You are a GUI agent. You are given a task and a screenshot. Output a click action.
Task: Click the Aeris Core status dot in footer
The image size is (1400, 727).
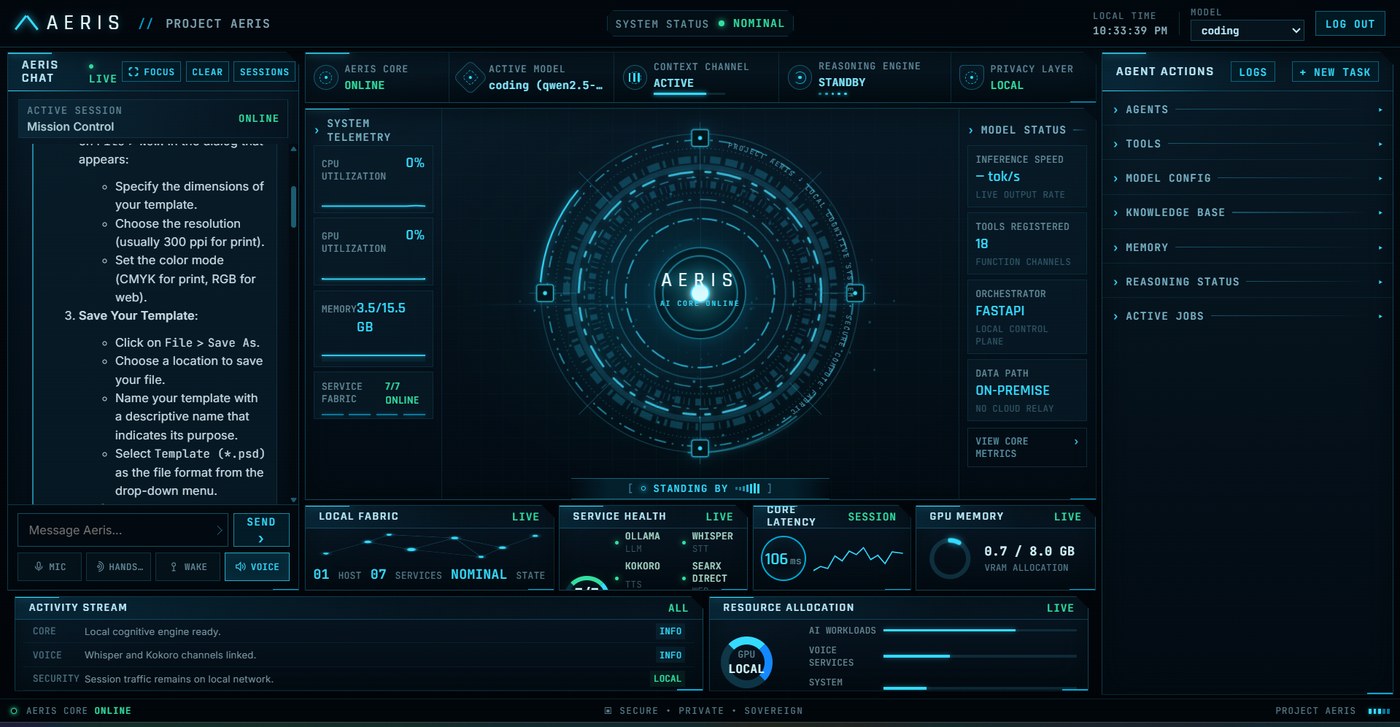click(14, 711)
